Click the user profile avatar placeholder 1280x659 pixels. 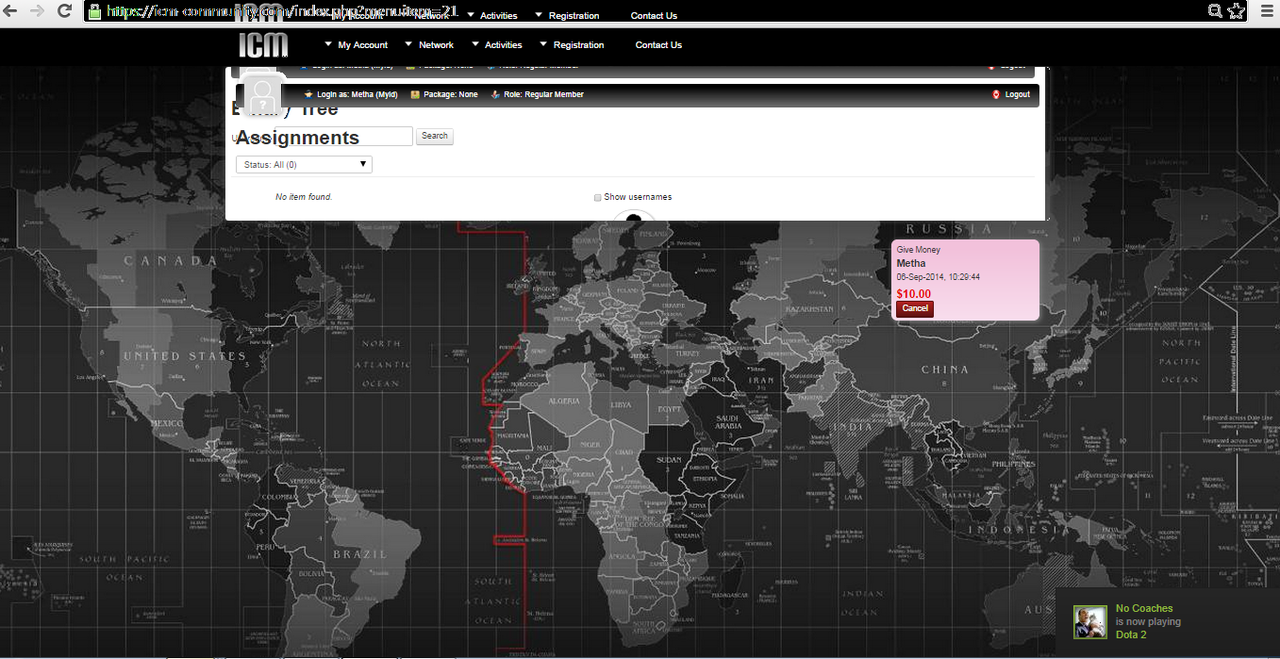[x=263, y=96]
